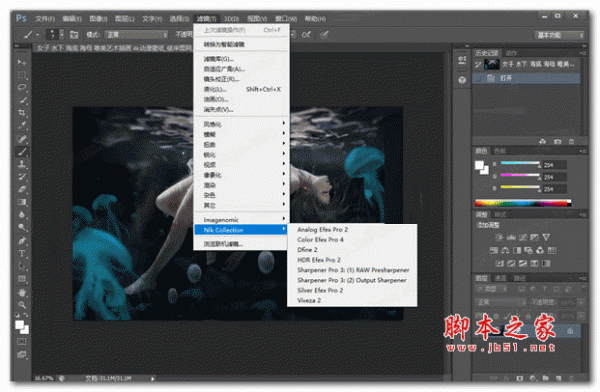
Task: Switch to the 历史记录 tab
Action: pyautogui.click(x=487, y=53)
